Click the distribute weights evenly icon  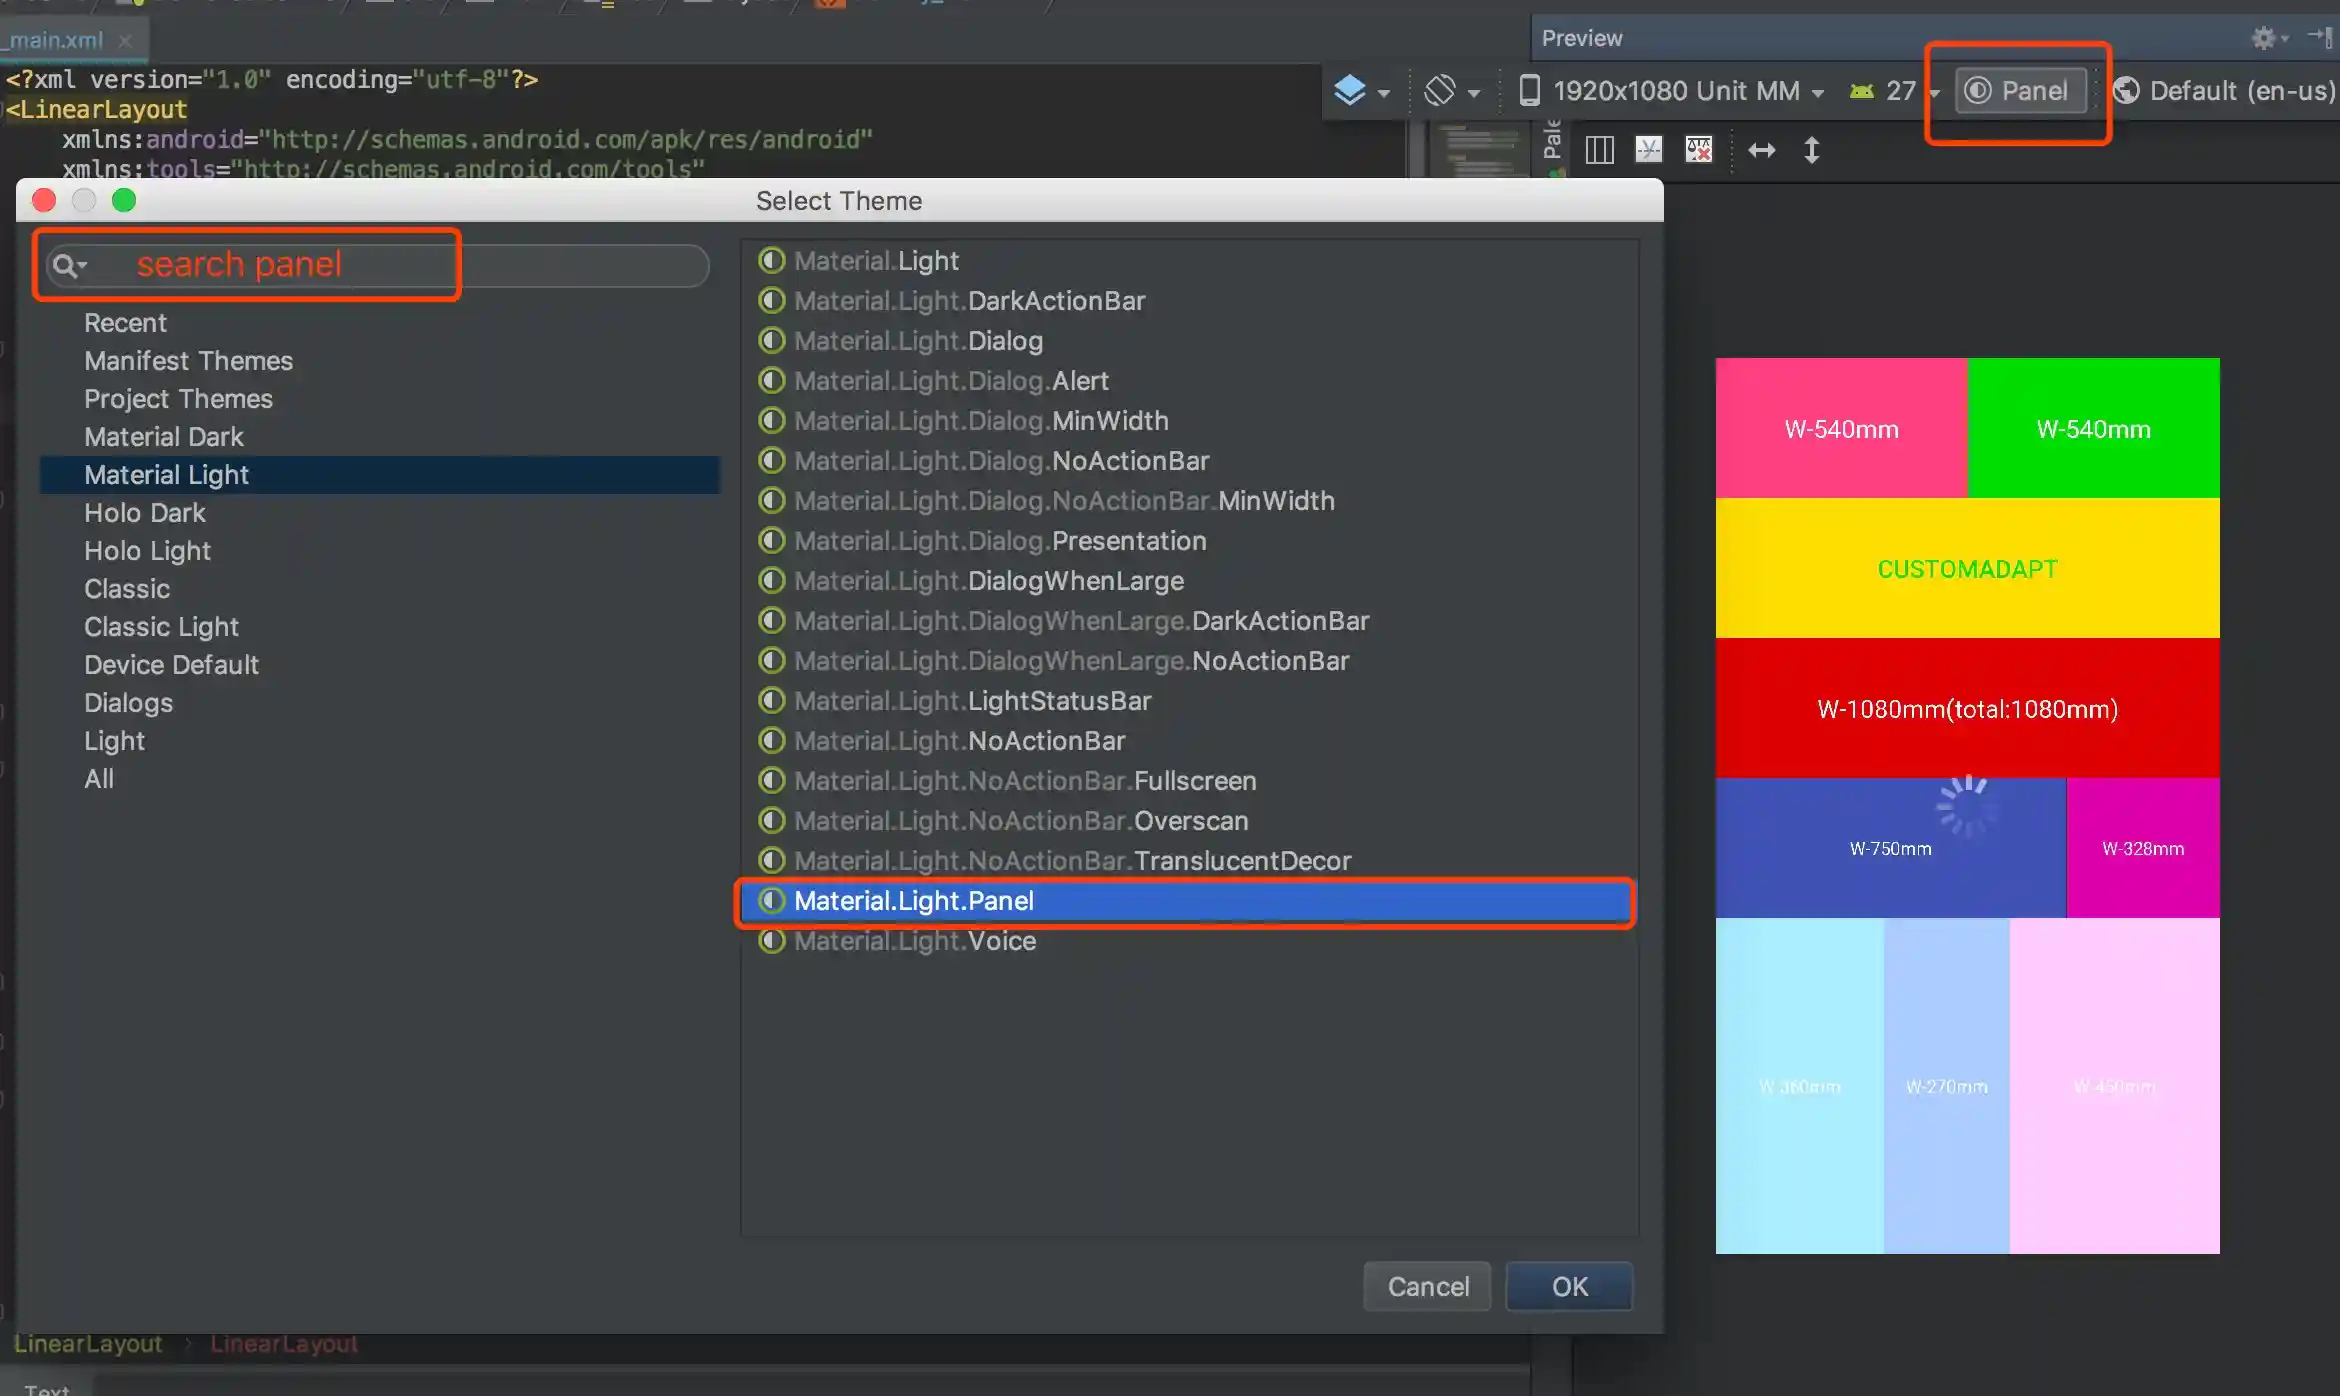[x=1599, y=150]
